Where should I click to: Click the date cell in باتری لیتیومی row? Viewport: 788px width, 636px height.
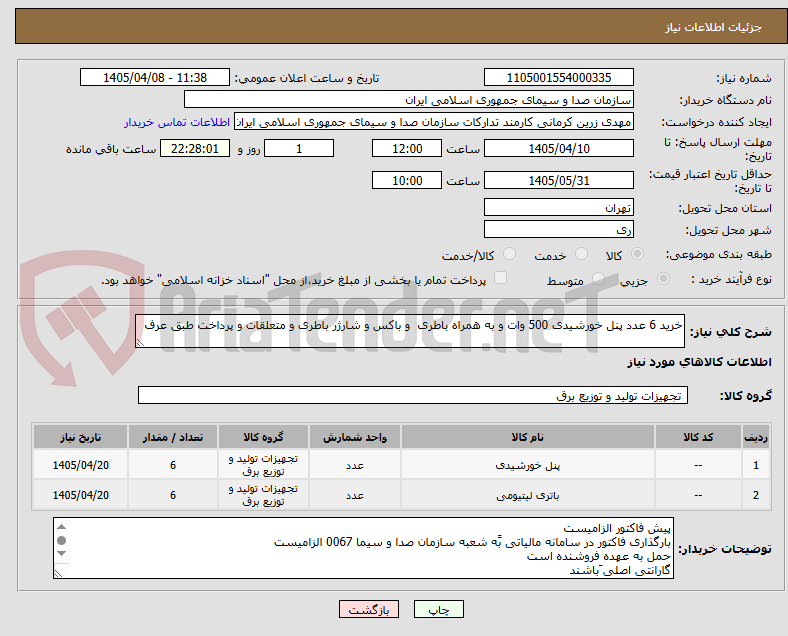tap(80, 495)
